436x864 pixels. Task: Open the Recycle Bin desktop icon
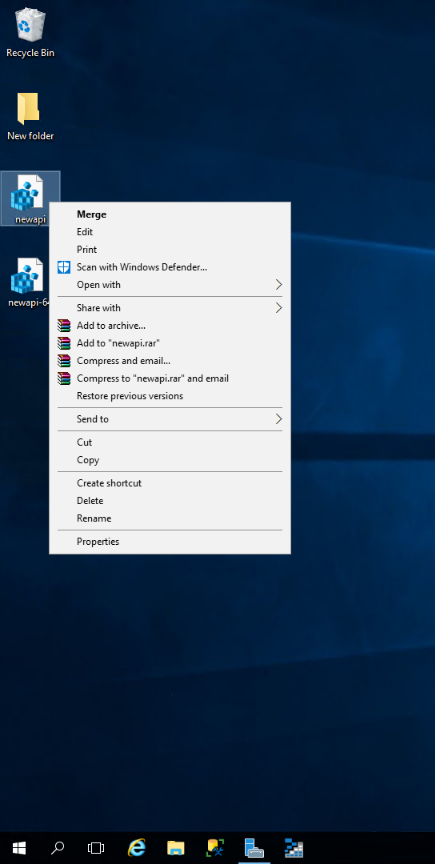click(x=30, y=32)
